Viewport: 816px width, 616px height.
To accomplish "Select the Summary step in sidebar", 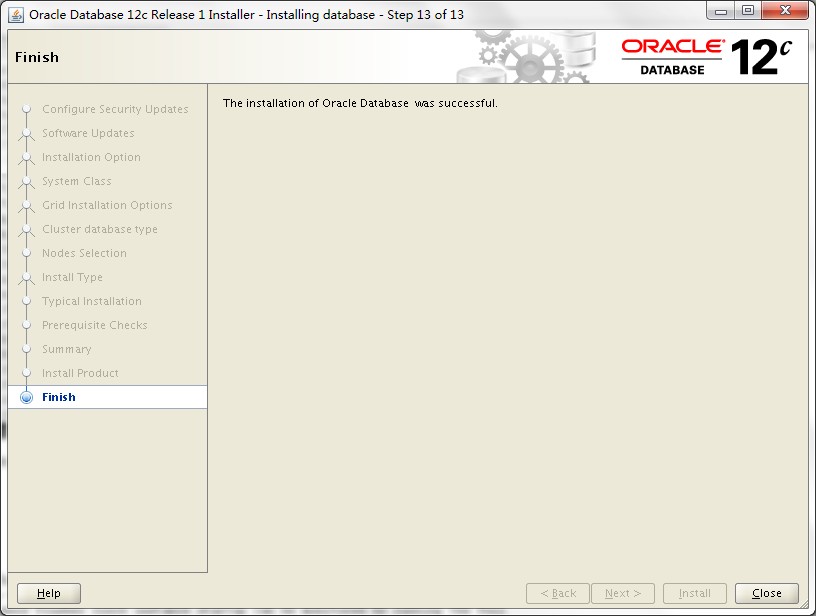I will (67, 349).
